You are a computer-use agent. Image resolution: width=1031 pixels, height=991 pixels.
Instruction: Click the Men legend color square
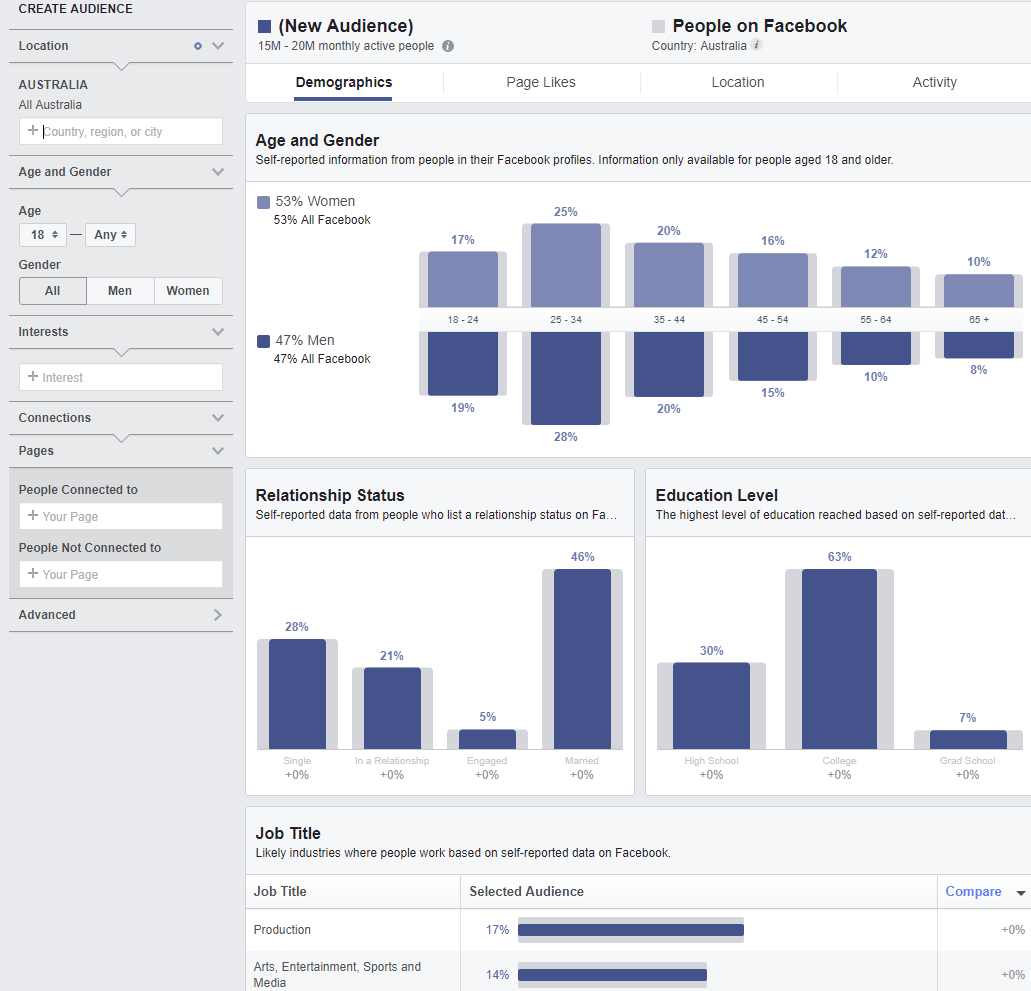263,341
